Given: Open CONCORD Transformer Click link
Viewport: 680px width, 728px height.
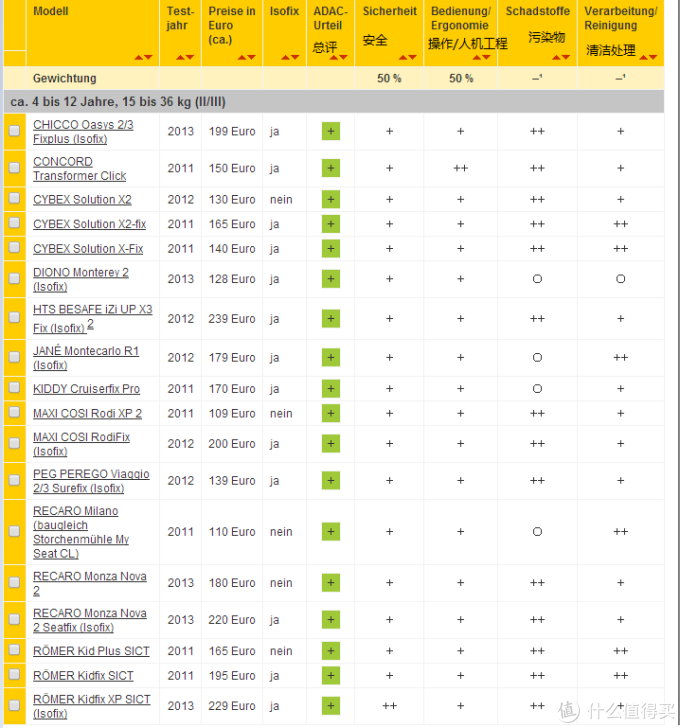Looking at the screenshot, I should point(79,169).
